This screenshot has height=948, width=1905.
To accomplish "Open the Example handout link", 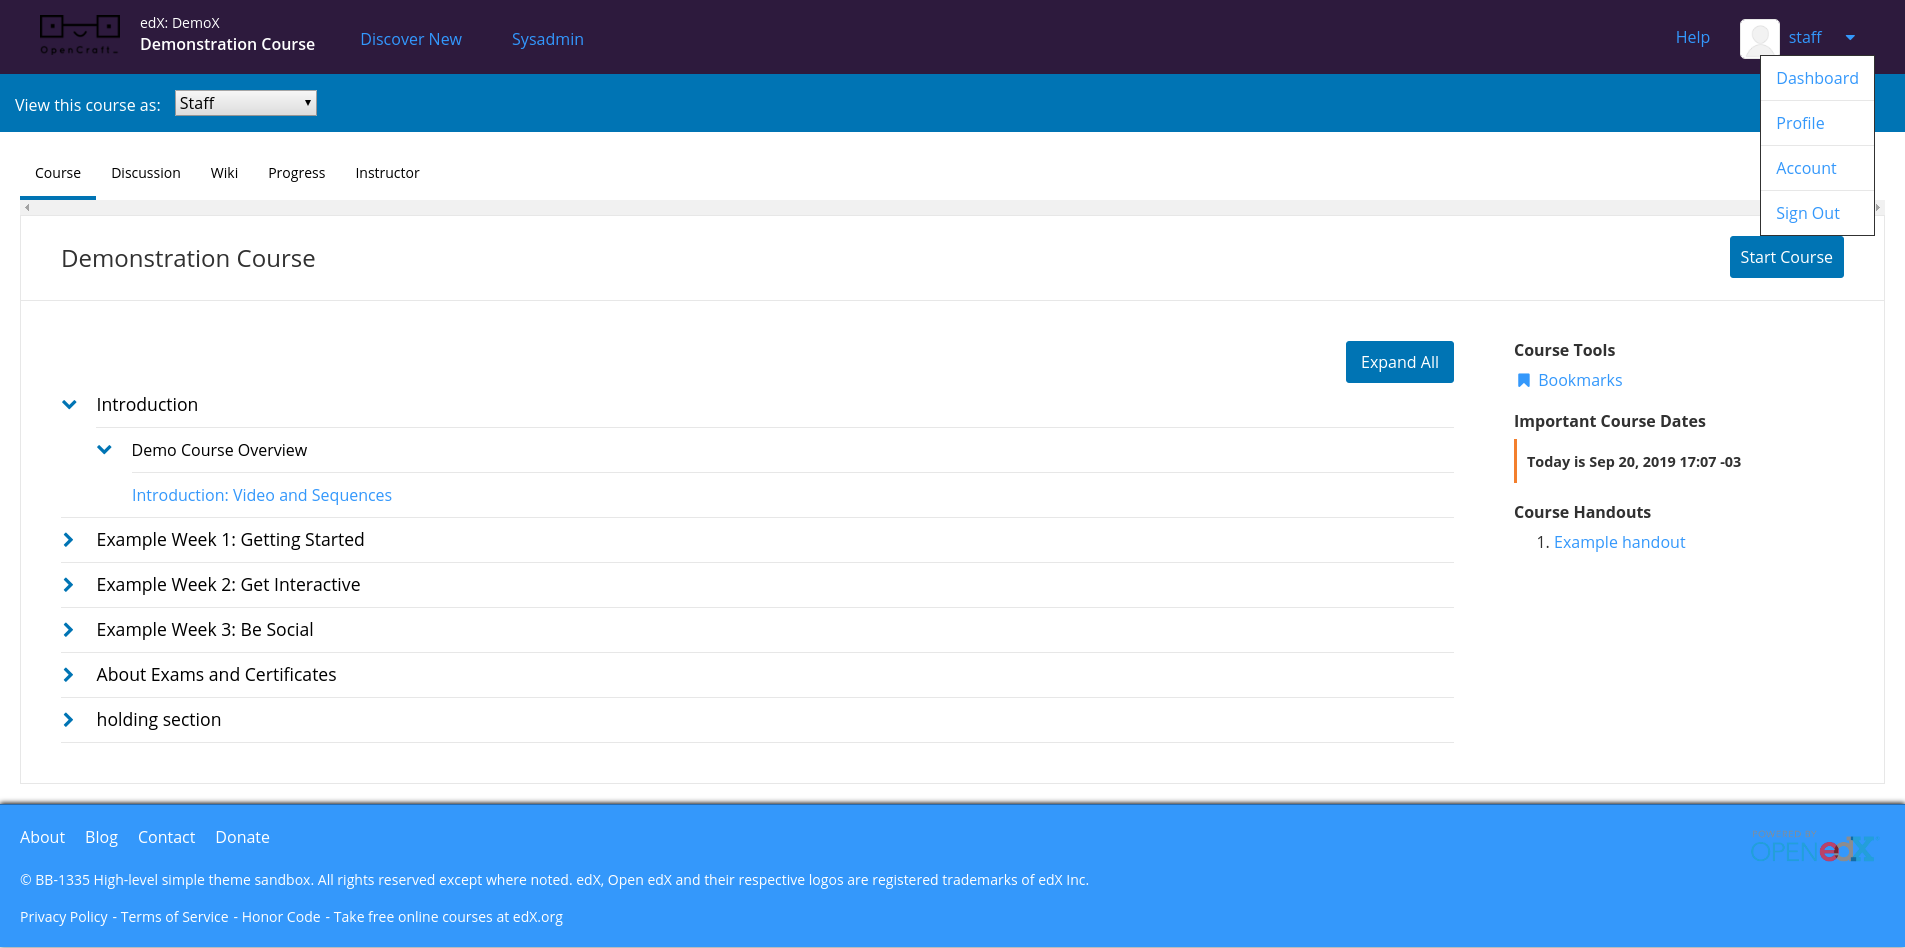I will click(x=1619, y=542).
